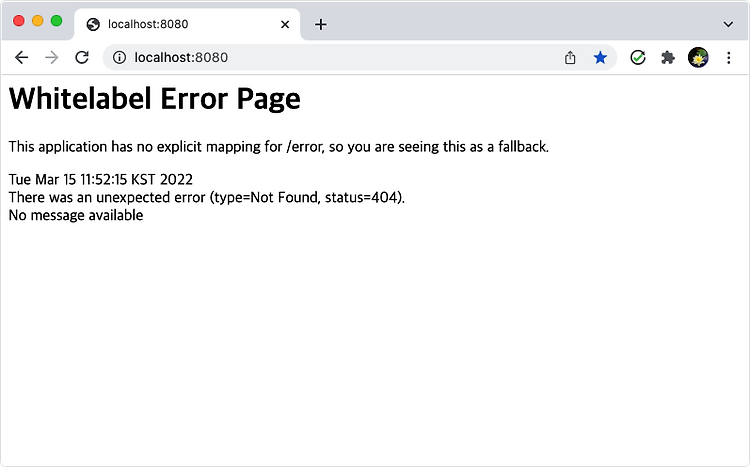Open a new tab with plus
Image resolution: width=750 pixels, height=467 pixels.
[x=321, y=24]
